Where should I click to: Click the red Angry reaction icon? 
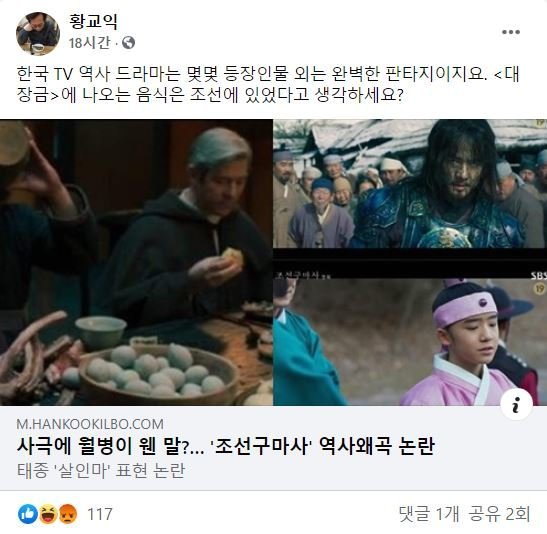tap(68, 514)
